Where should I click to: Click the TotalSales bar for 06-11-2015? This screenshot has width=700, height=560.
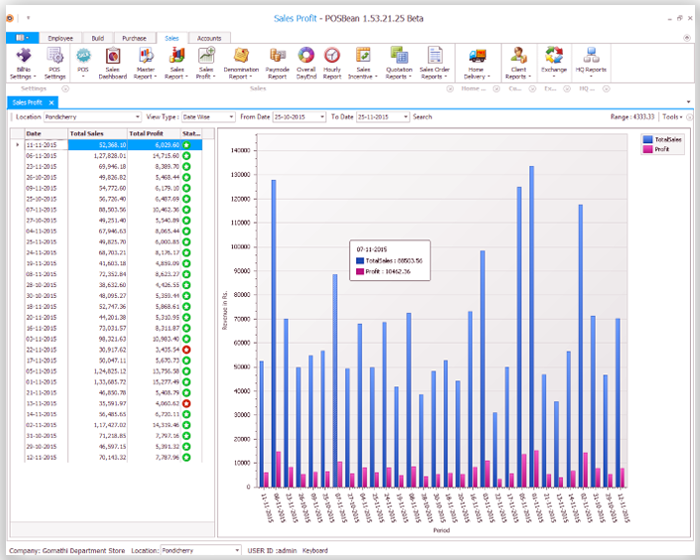[274, 334]
